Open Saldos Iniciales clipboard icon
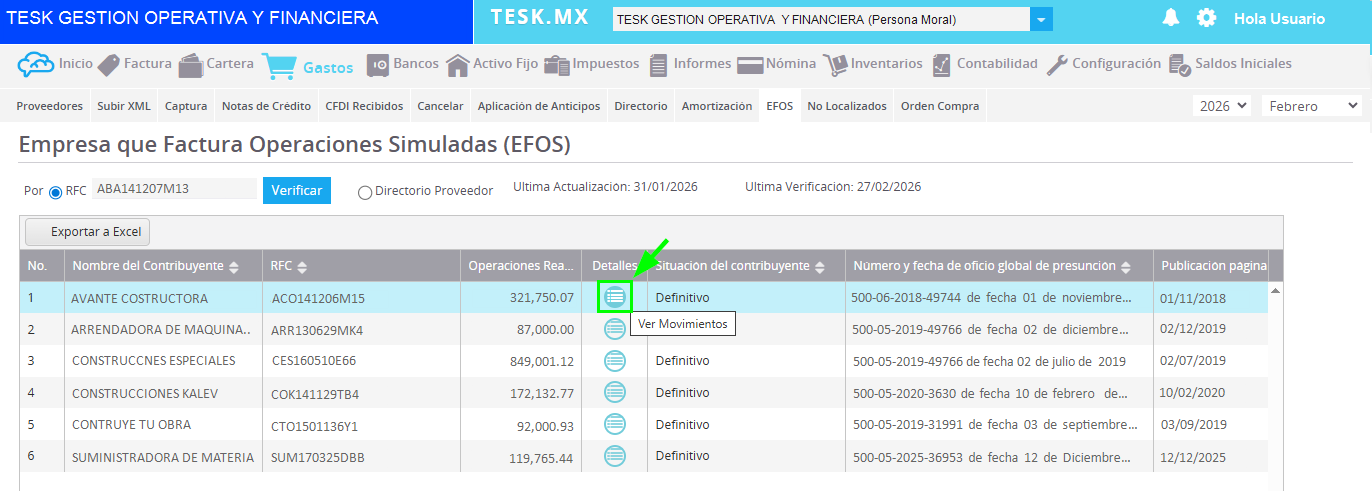The width and height of the screenshot is (1372, 491). (1180, 66)
